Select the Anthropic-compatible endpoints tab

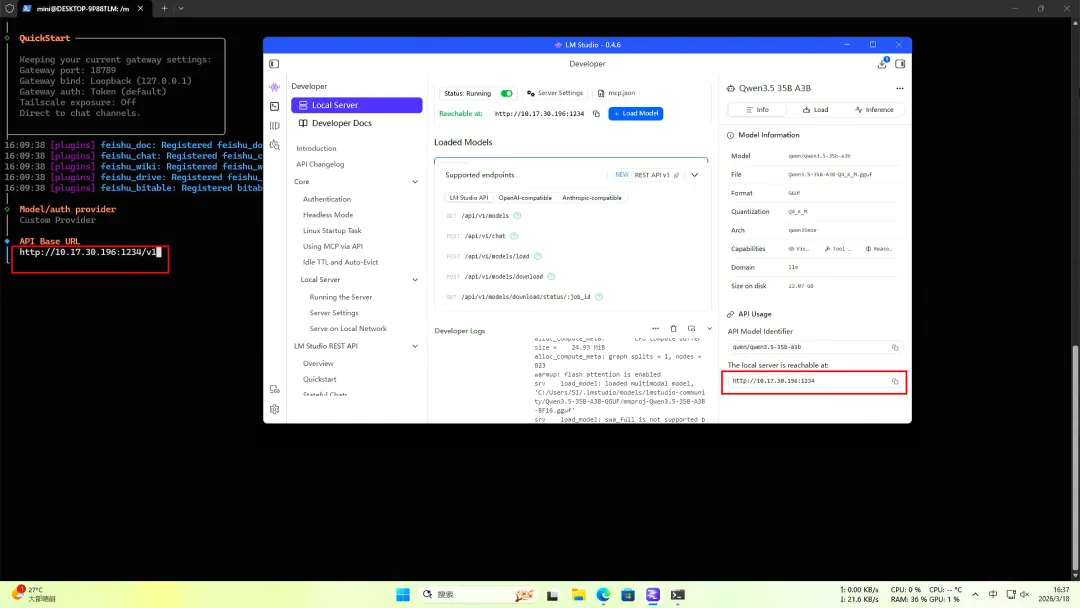[x=592, y=198]
